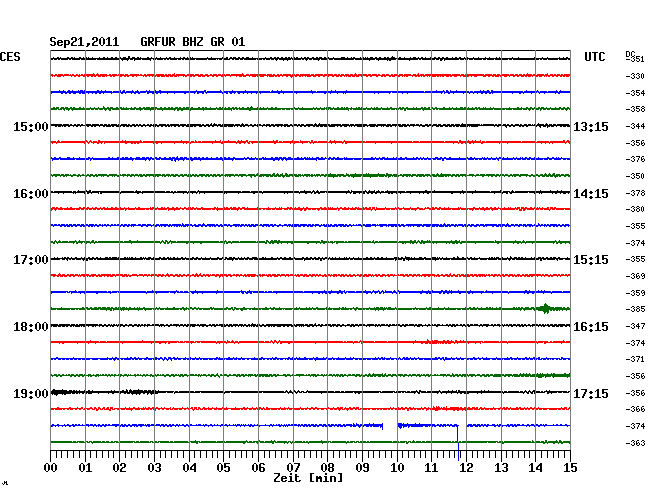The image size is (650, 494).
Task: Click the '11' minute axis label
Action: point(431,468)
